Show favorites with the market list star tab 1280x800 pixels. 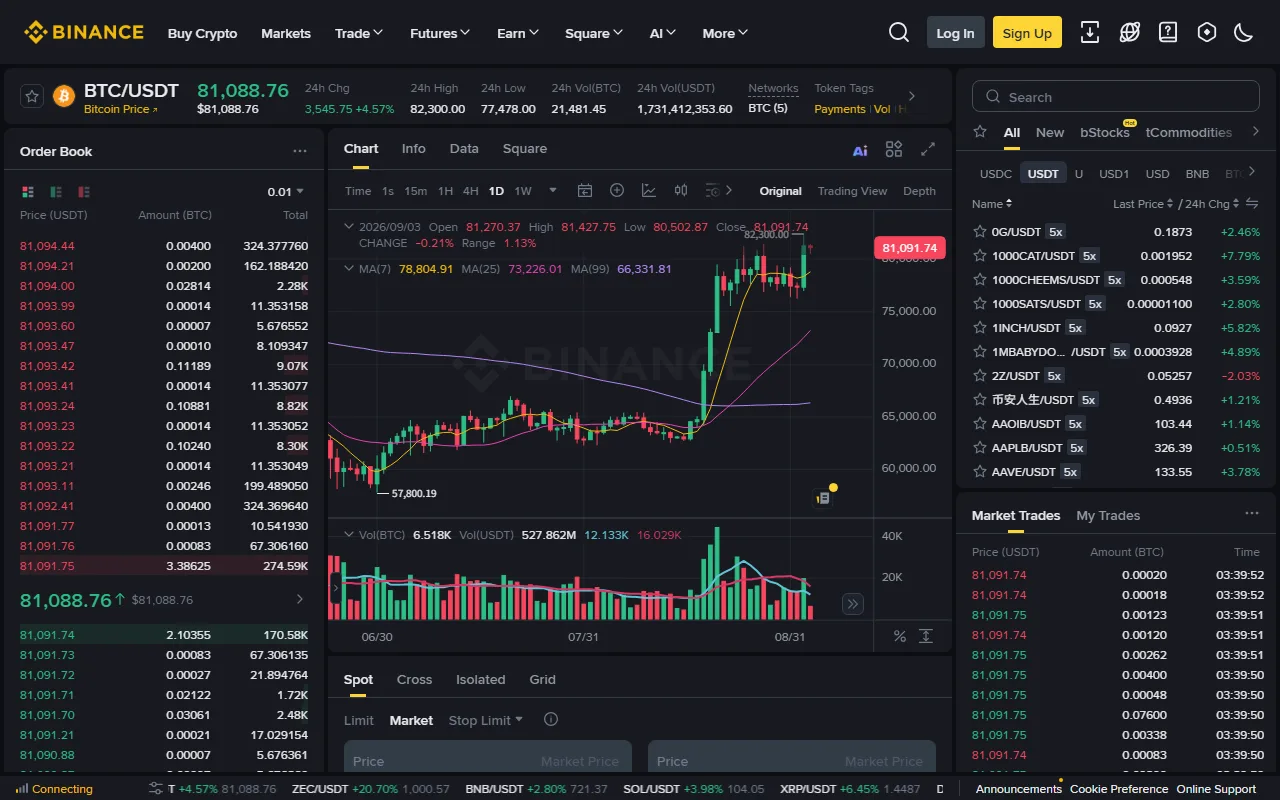click(980, 132)
